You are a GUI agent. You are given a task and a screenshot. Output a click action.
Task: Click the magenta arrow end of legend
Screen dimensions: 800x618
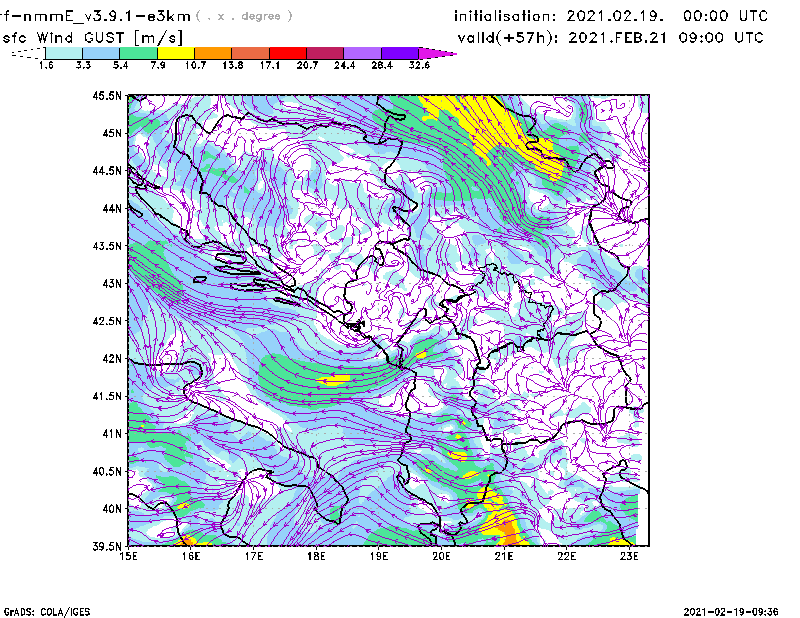(437, 53)
